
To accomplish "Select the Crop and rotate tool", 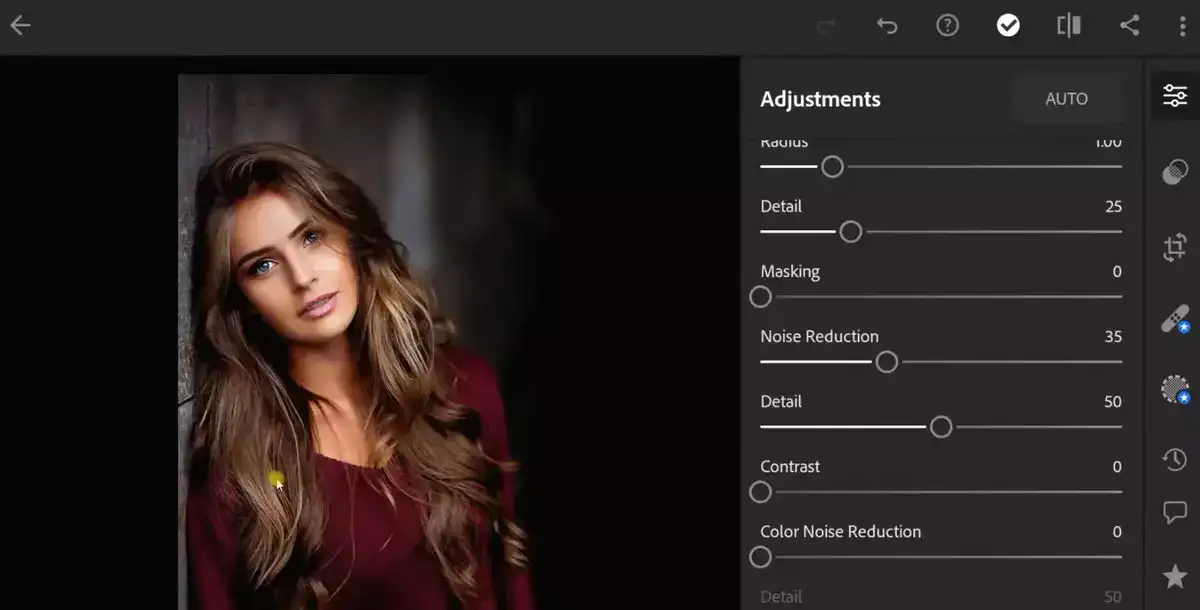I will (x=1175, y=247).
